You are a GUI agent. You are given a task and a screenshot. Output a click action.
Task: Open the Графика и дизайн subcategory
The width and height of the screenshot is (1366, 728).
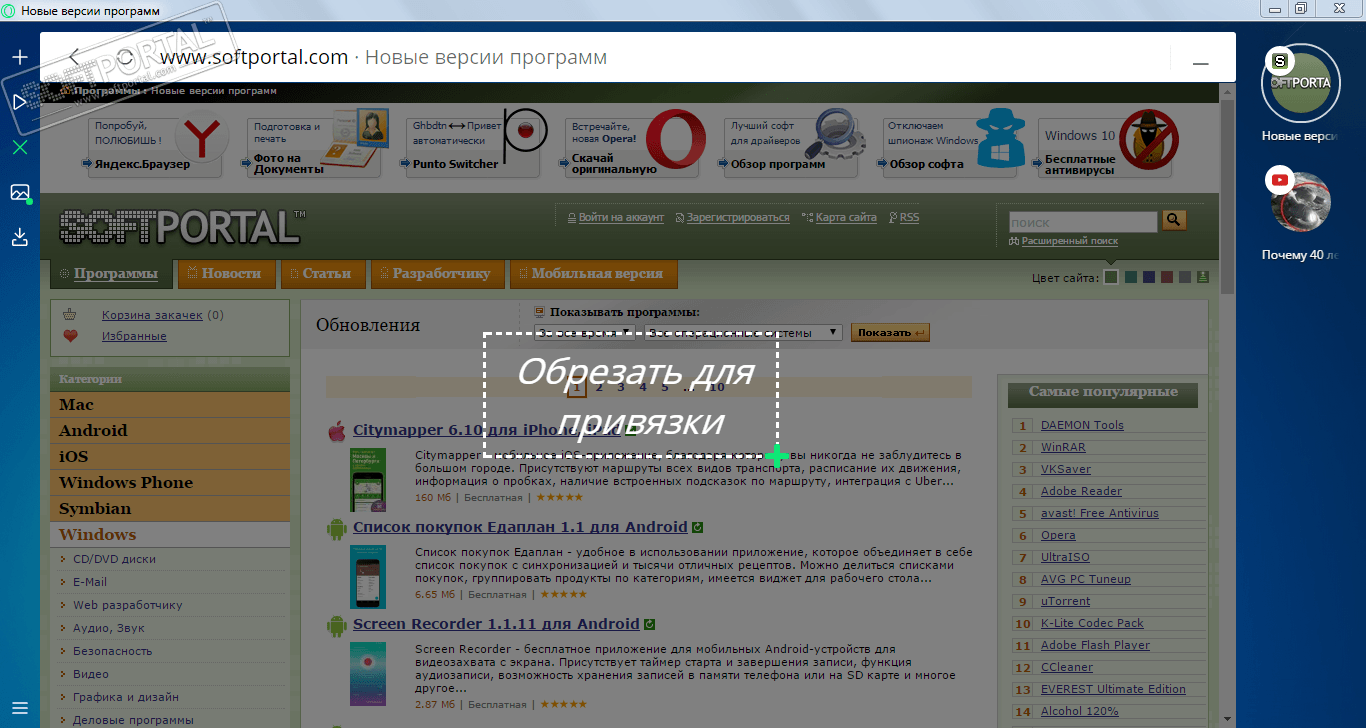tap(126, 697)
